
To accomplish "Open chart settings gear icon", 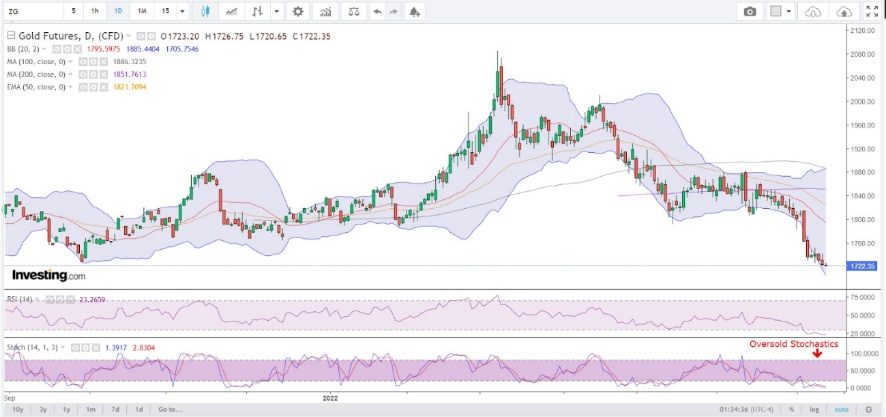I will point(298,11).
